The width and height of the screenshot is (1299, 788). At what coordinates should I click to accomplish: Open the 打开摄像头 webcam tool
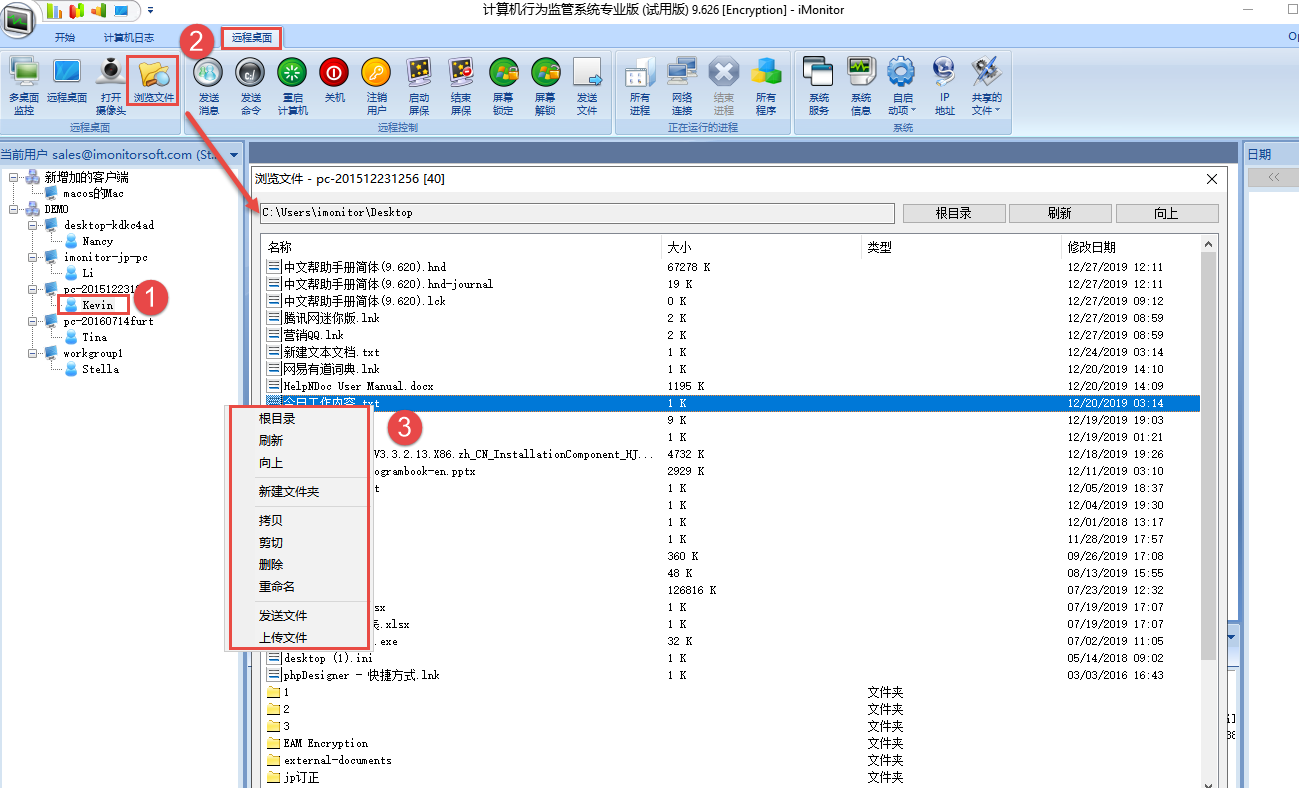(111, 84)
